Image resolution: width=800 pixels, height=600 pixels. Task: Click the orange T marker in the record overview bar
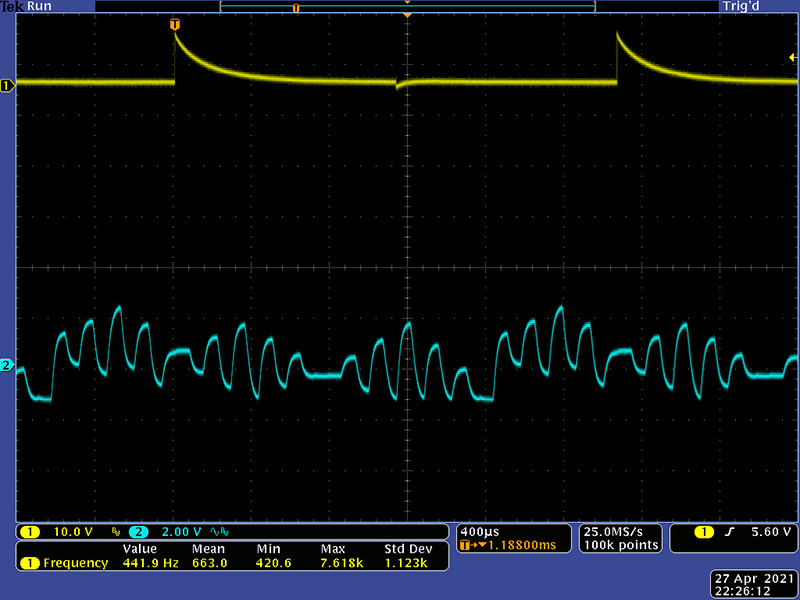[x=295, y=8]
